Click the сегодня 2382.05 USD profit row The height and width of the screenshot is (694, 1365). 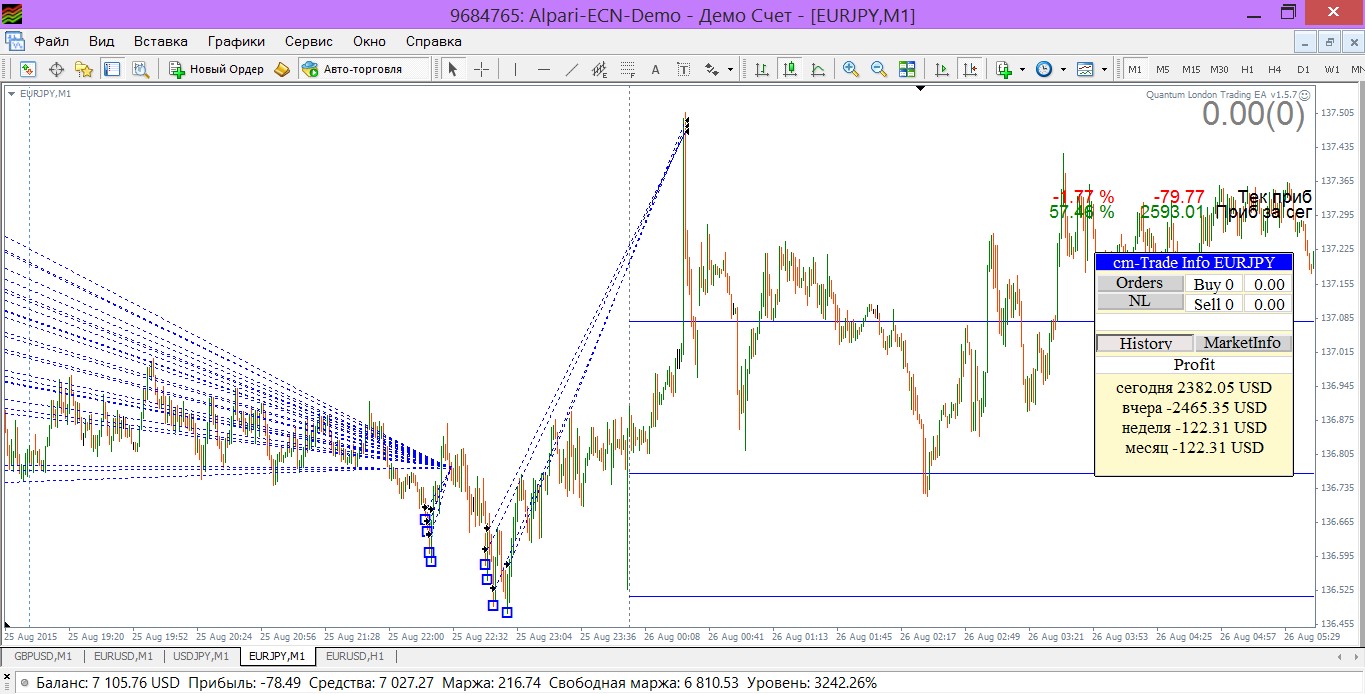pyautogui.click(x=1194, y=387)
